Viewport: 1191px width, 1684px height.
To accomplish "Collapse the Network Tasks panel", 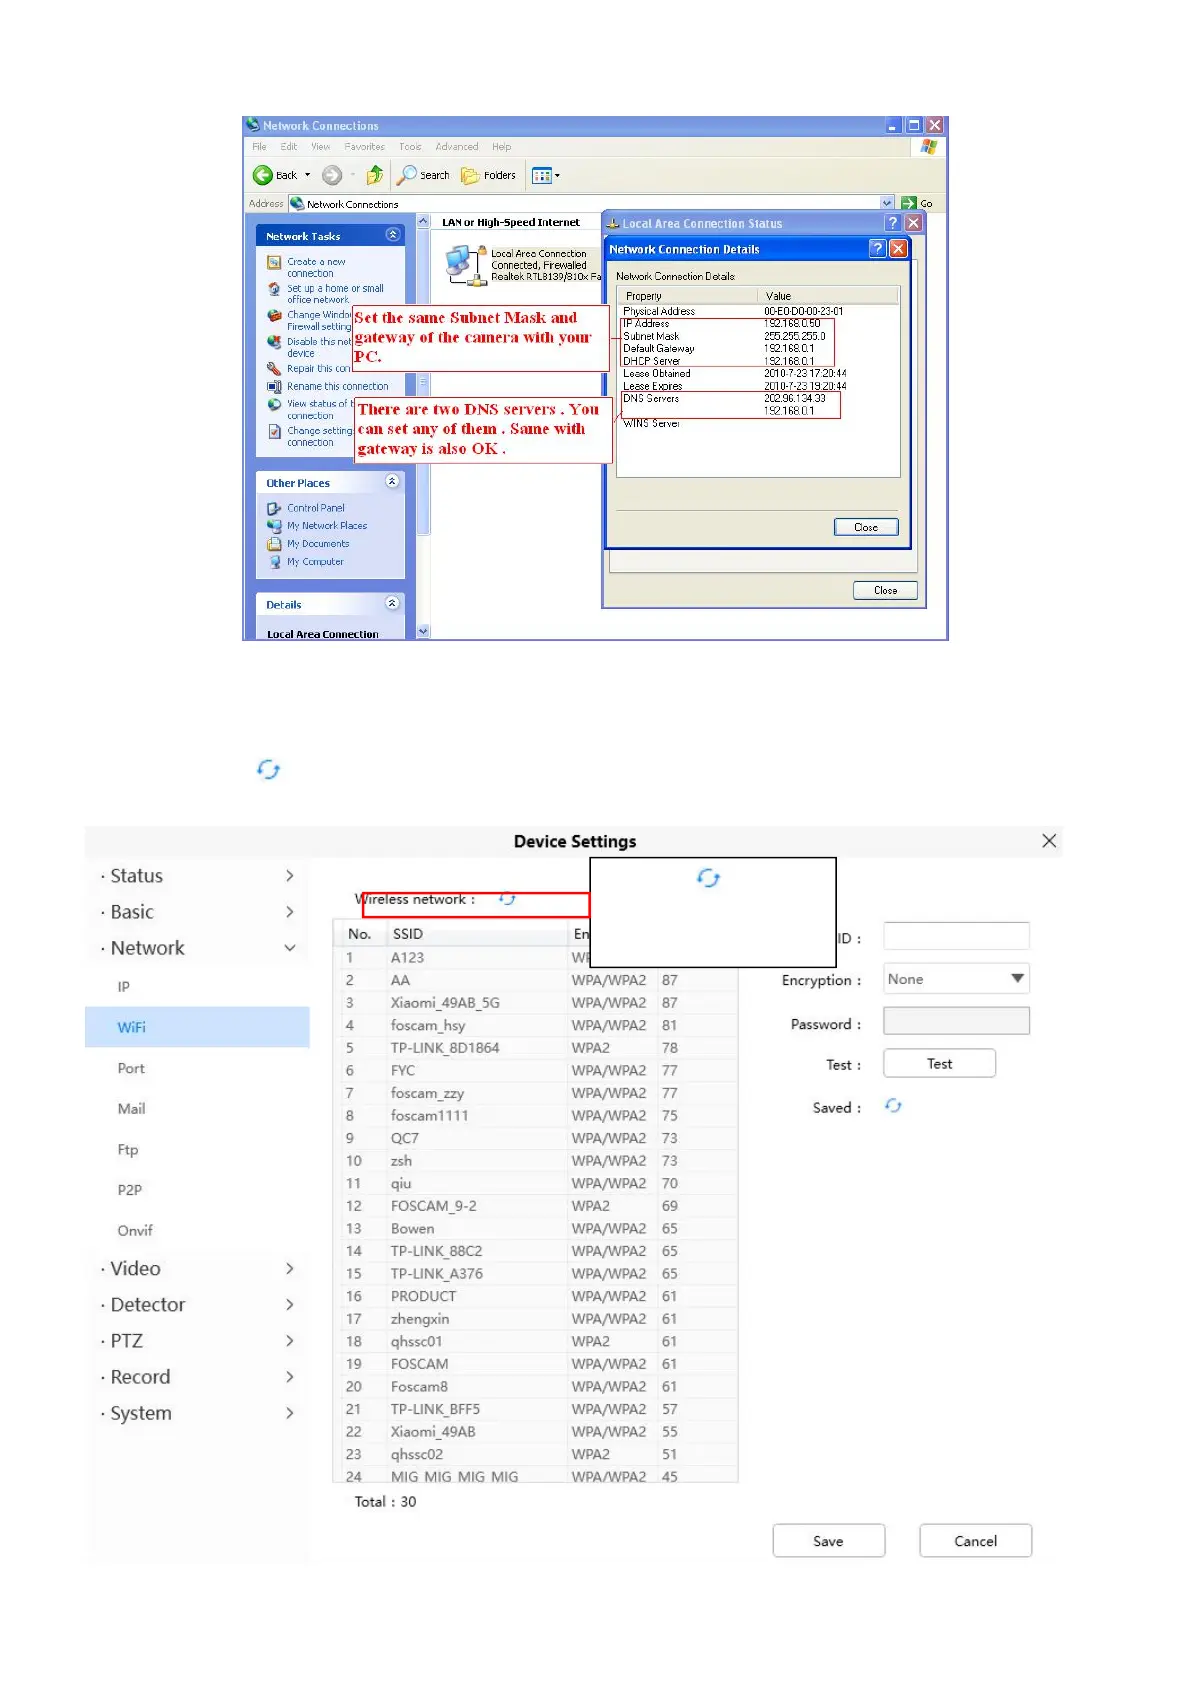I will (x=392, y=235).
